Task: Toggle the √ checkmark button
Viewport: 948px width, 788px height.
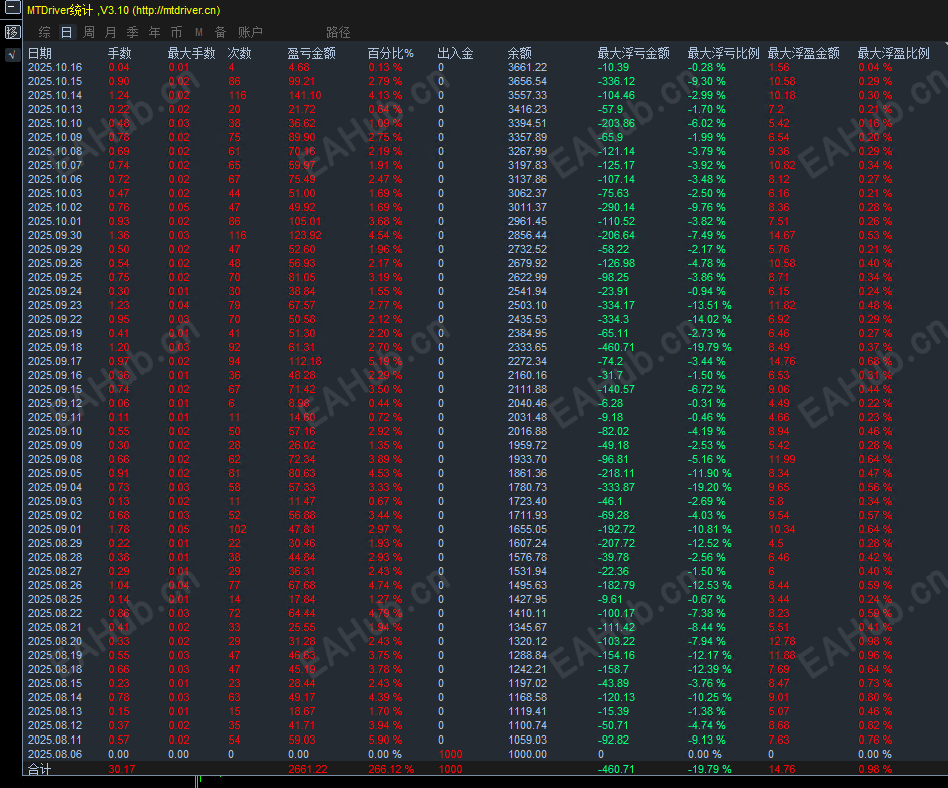Action: (x=12, y=54)
